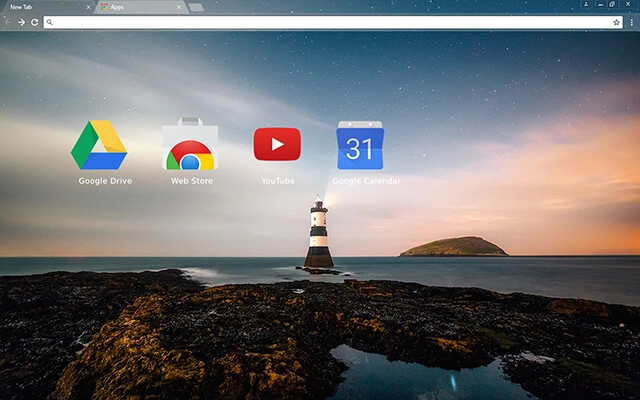This screenshot has height=400, width=640.
Task: Close the New Tab tab
Action: pos(88,7)
